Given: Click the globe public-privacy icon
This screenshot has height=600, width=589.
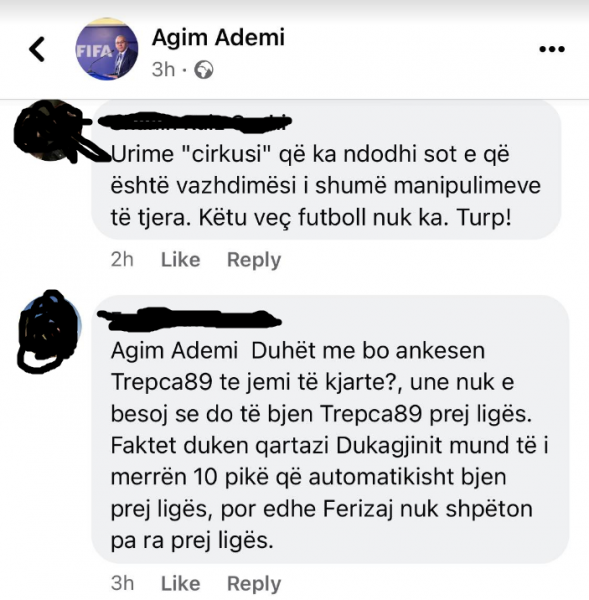Looking at the screenshot, I should pyautogui.click(x=204, y=70).
